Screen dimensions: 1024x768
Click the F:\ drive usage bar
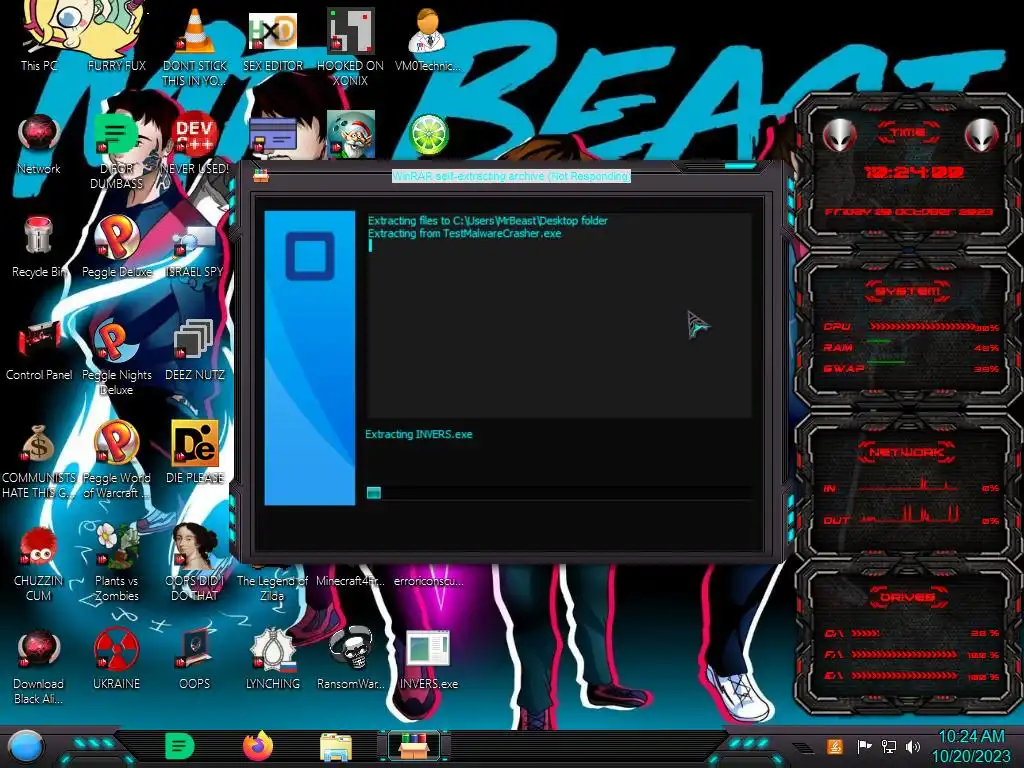click(904, 654)
